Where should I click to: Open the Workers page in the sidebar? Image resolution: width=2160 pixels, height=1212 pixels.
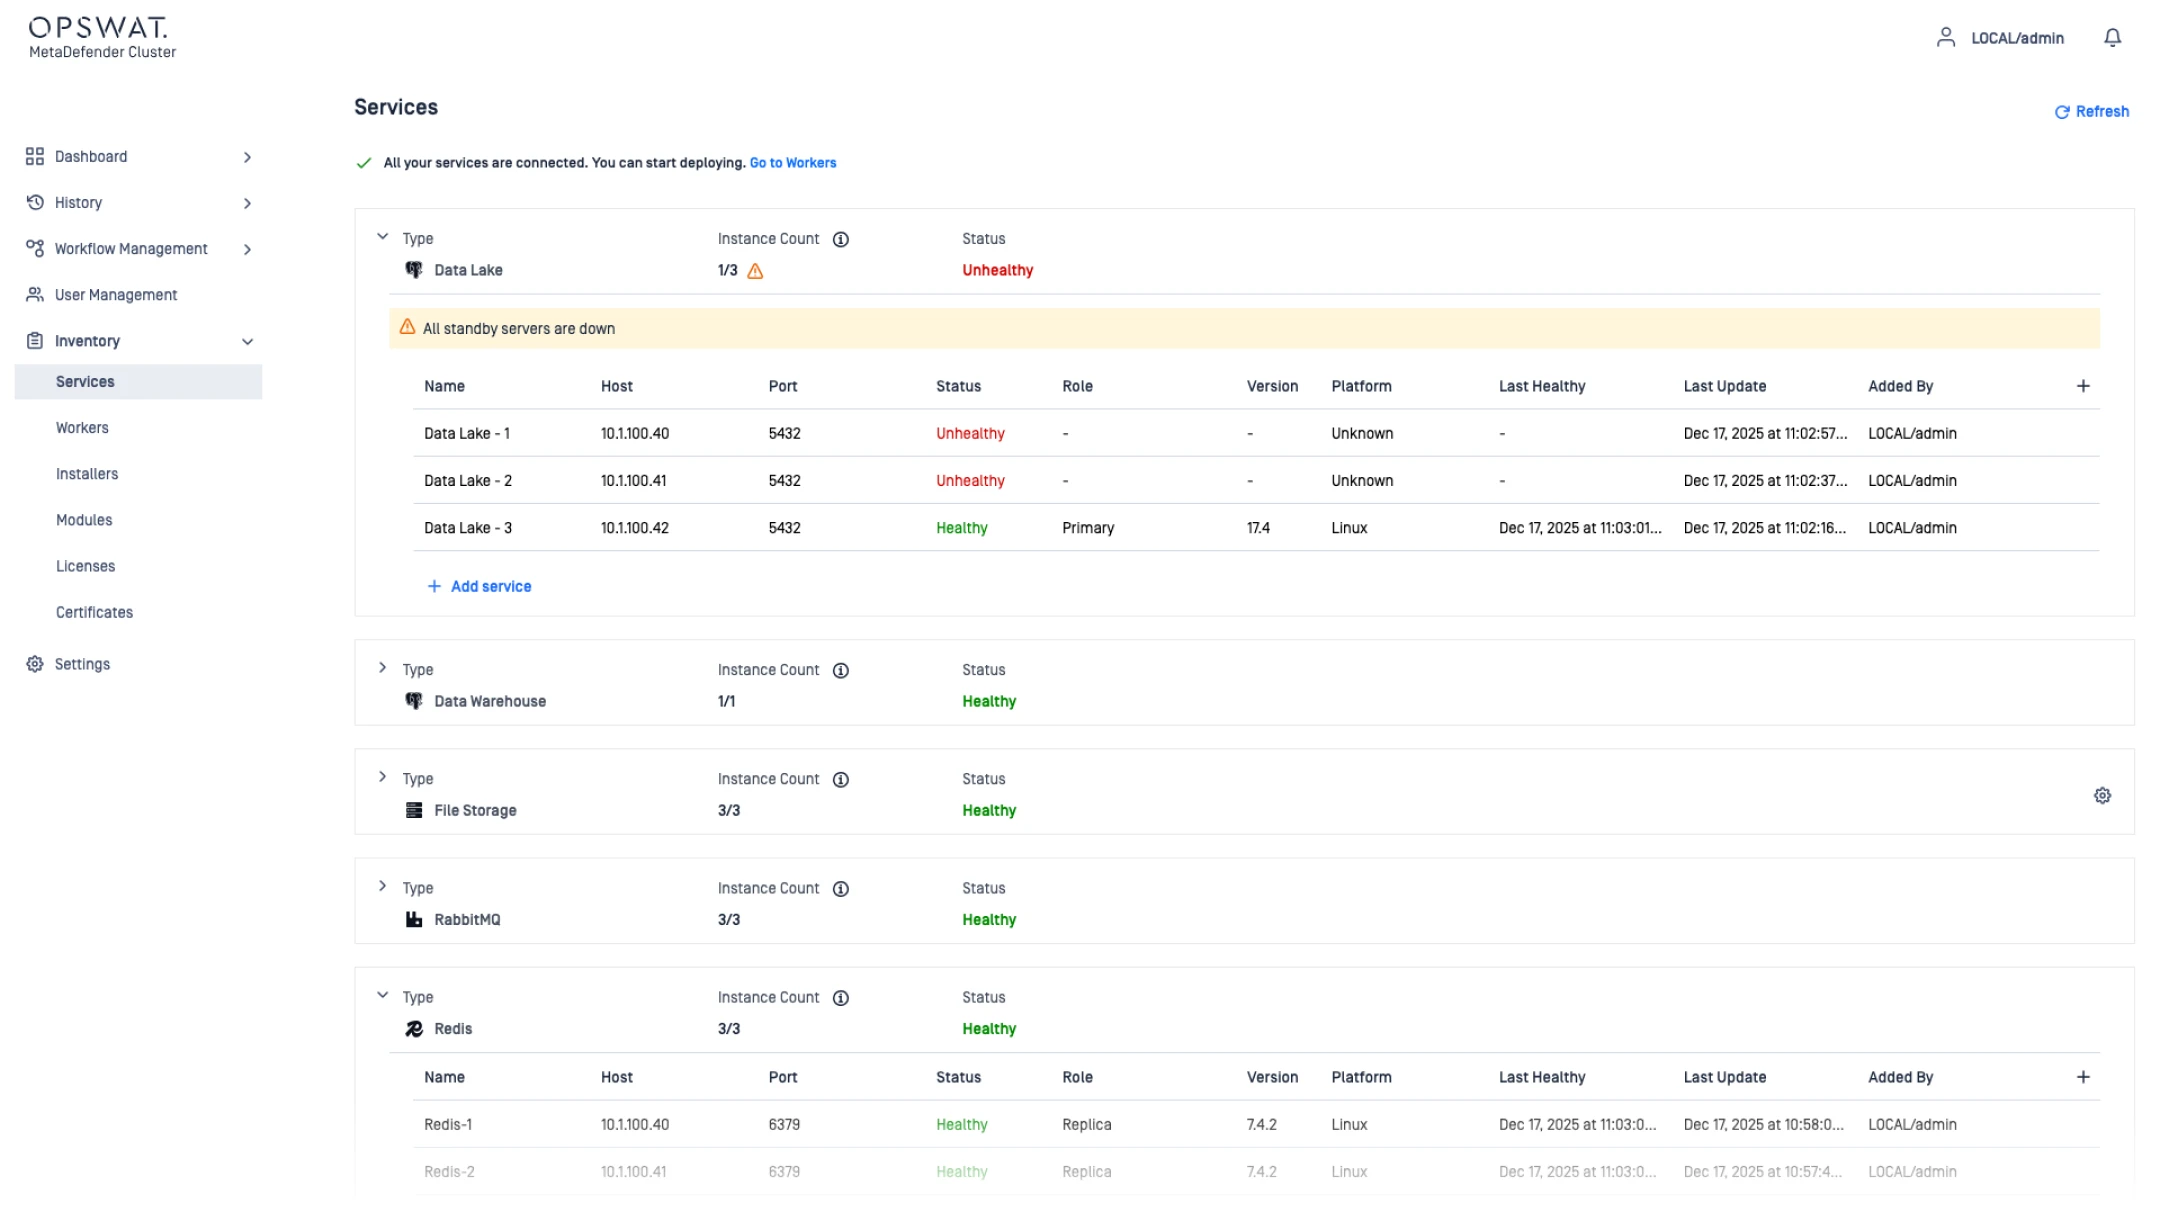tap(82, 428)
